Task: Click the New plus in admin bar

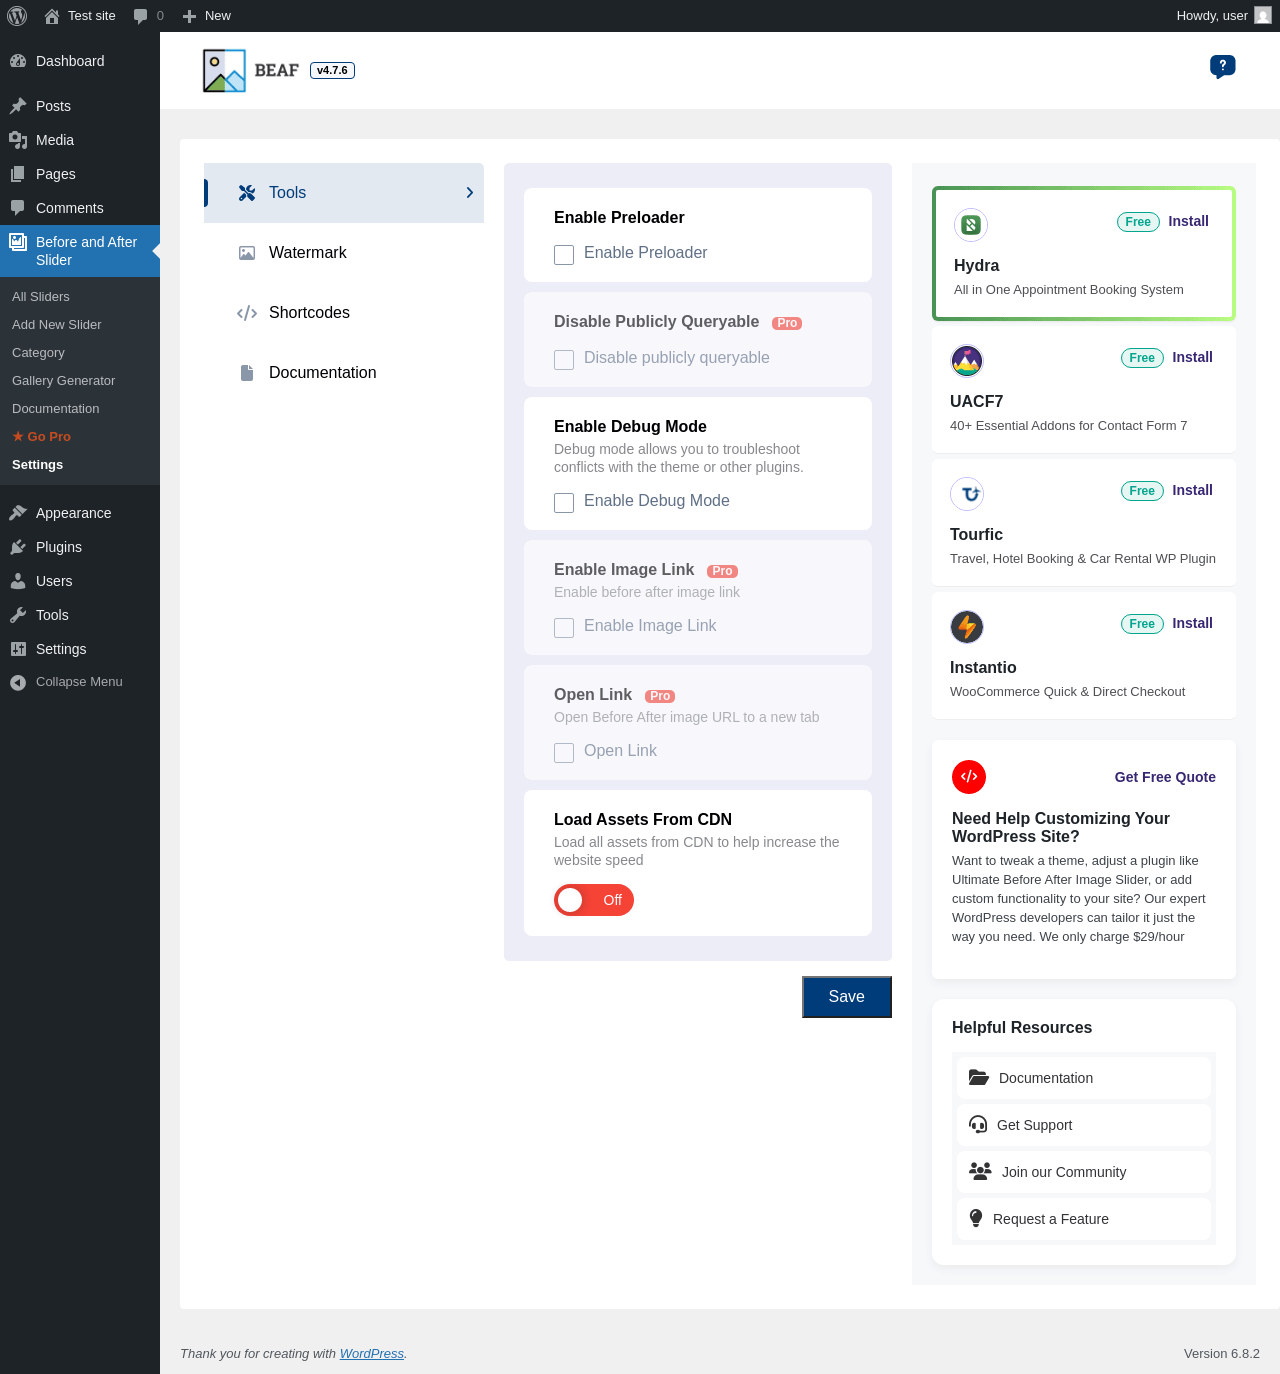Action: coord(189,16)
